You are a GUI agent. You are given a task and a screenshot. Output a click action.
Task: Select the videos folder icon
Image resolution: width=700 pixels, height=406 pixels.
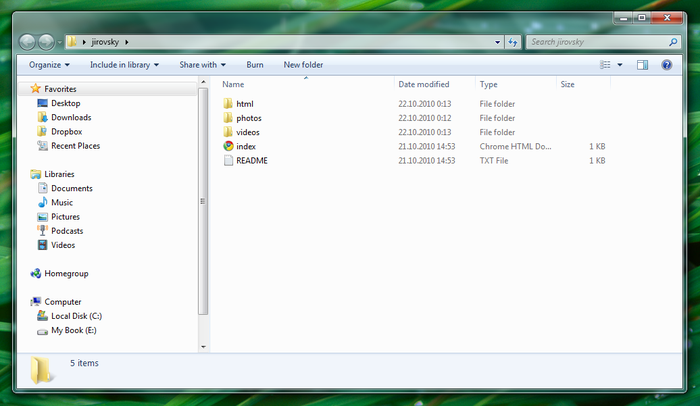[228, 132]
